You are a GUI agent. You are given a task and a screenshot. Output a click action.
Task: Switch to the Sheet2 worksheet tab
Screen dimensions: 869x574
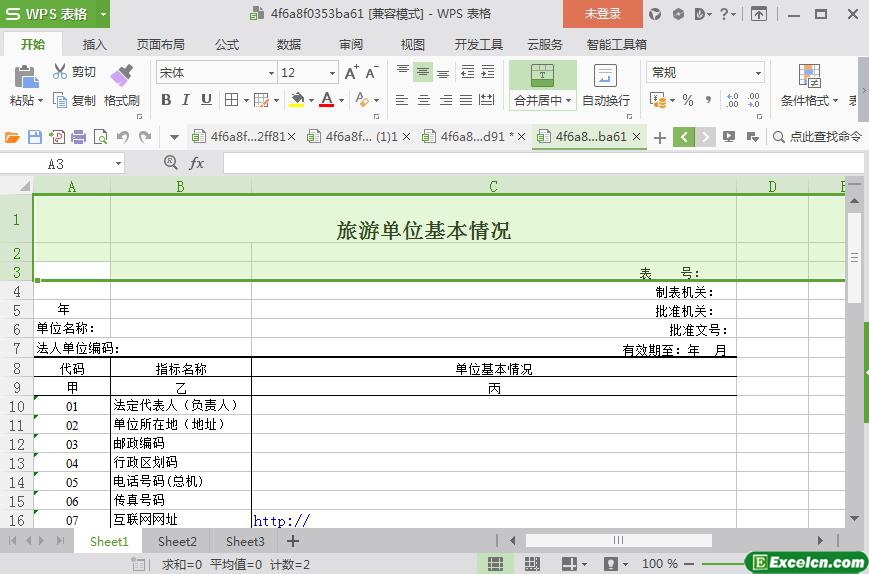(x=177, y=541)
